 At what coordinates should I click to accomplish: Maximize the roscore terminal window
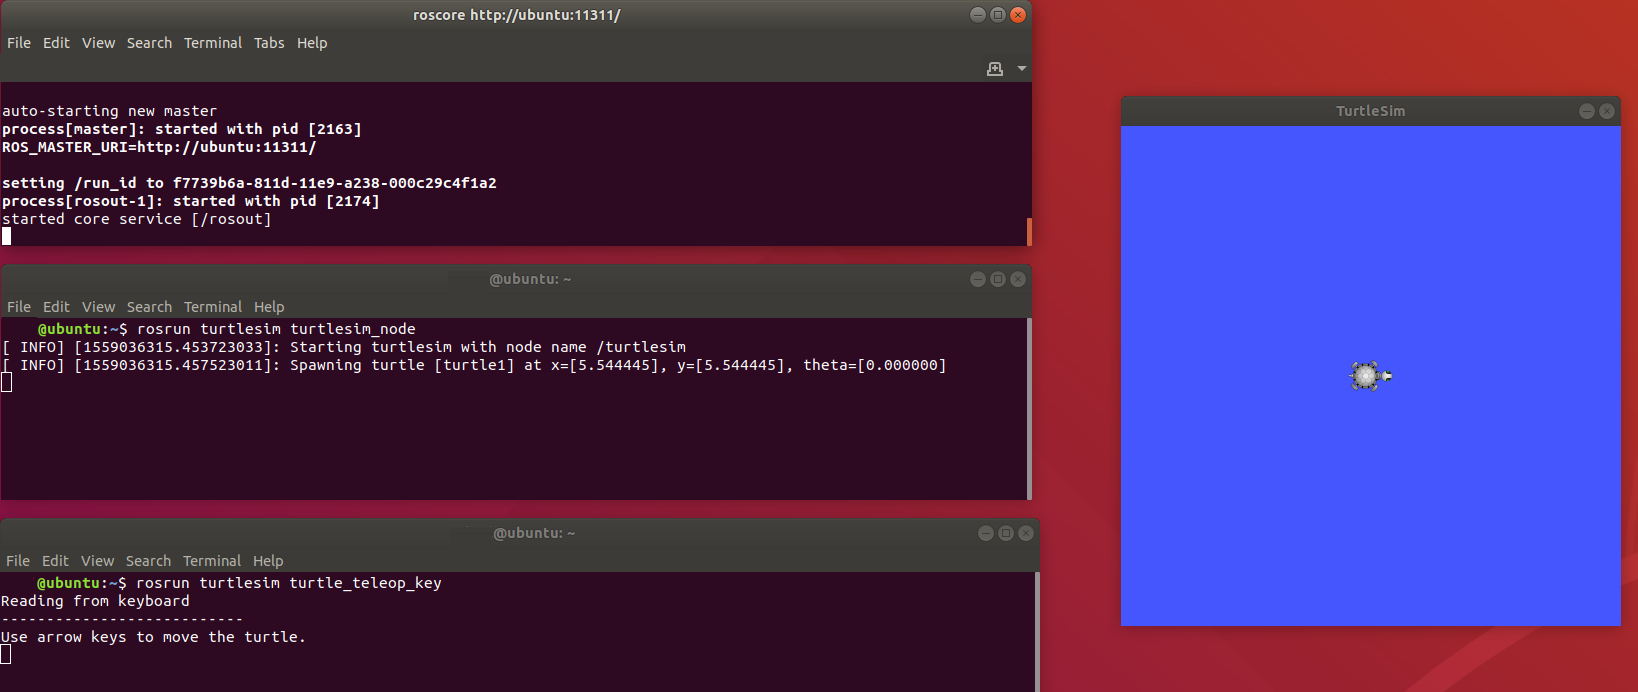tap(998, 15)
